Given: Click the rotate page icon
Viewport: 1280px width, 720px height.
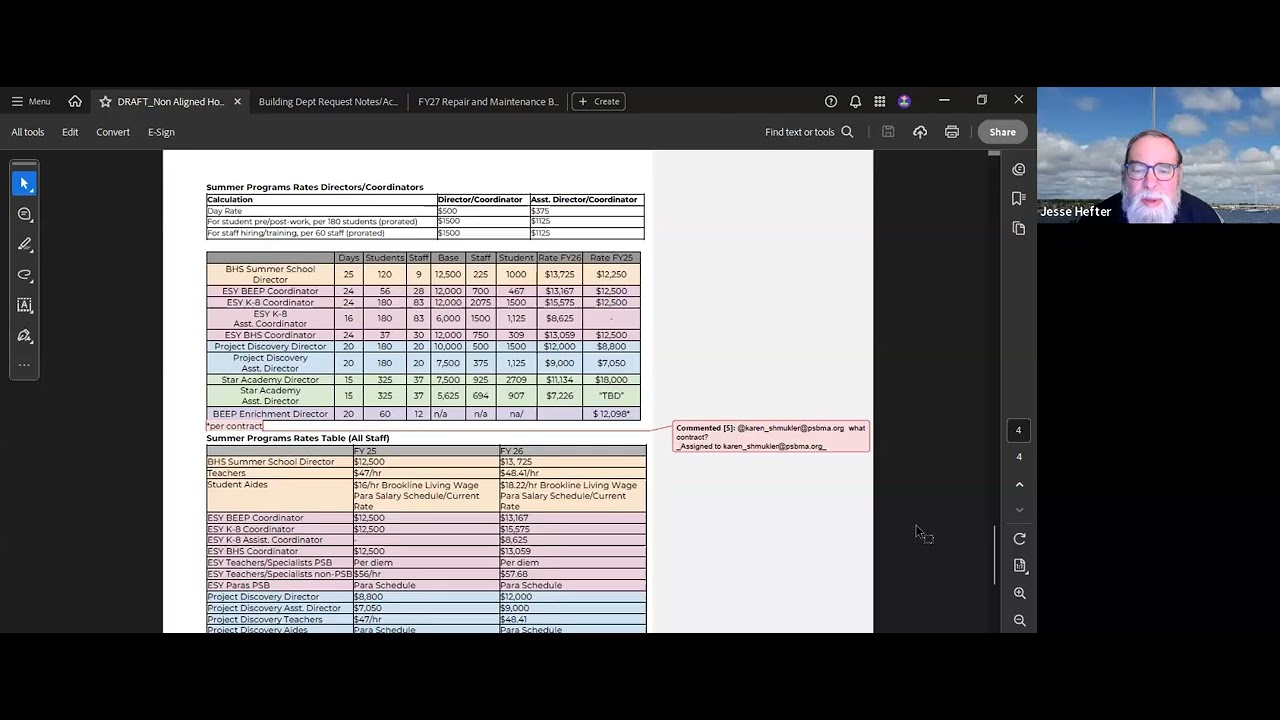Looking at the screenshot, I should tap(1020, 539).
